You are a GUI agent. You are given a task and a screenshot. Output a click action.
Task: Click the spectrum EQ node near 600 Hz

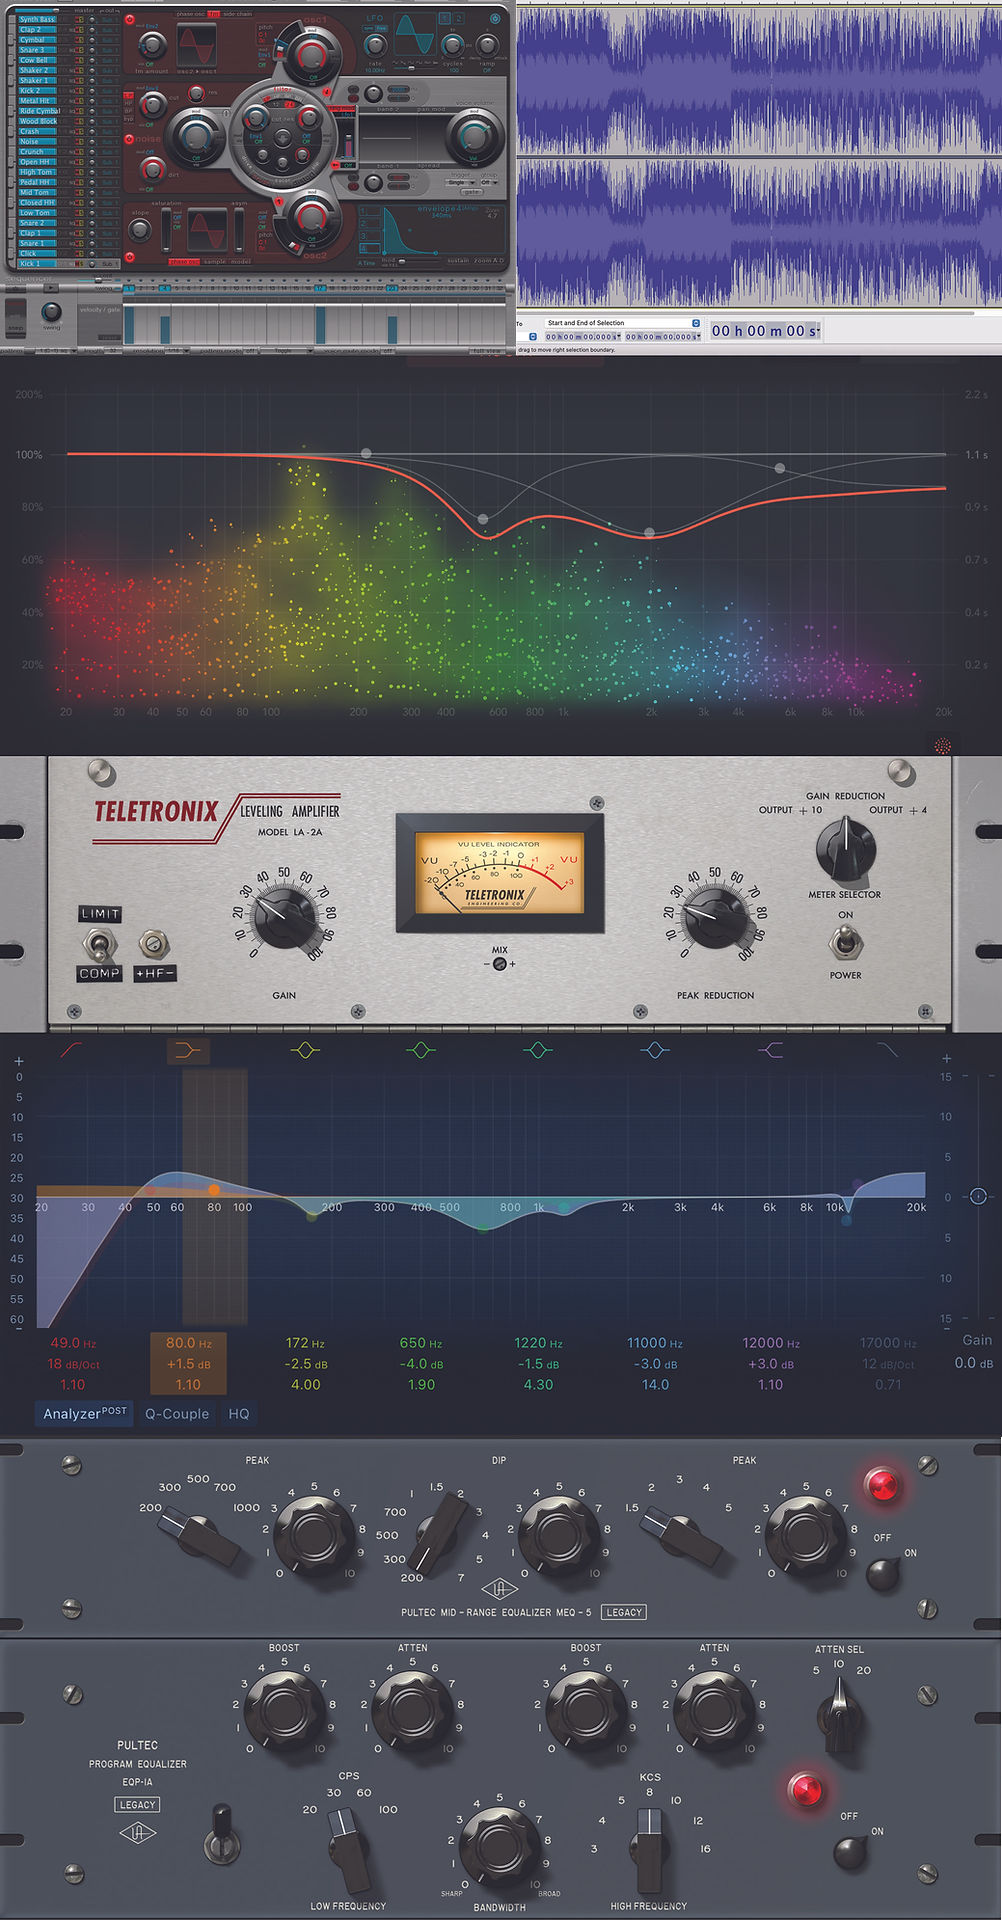(x=483, y=519)
